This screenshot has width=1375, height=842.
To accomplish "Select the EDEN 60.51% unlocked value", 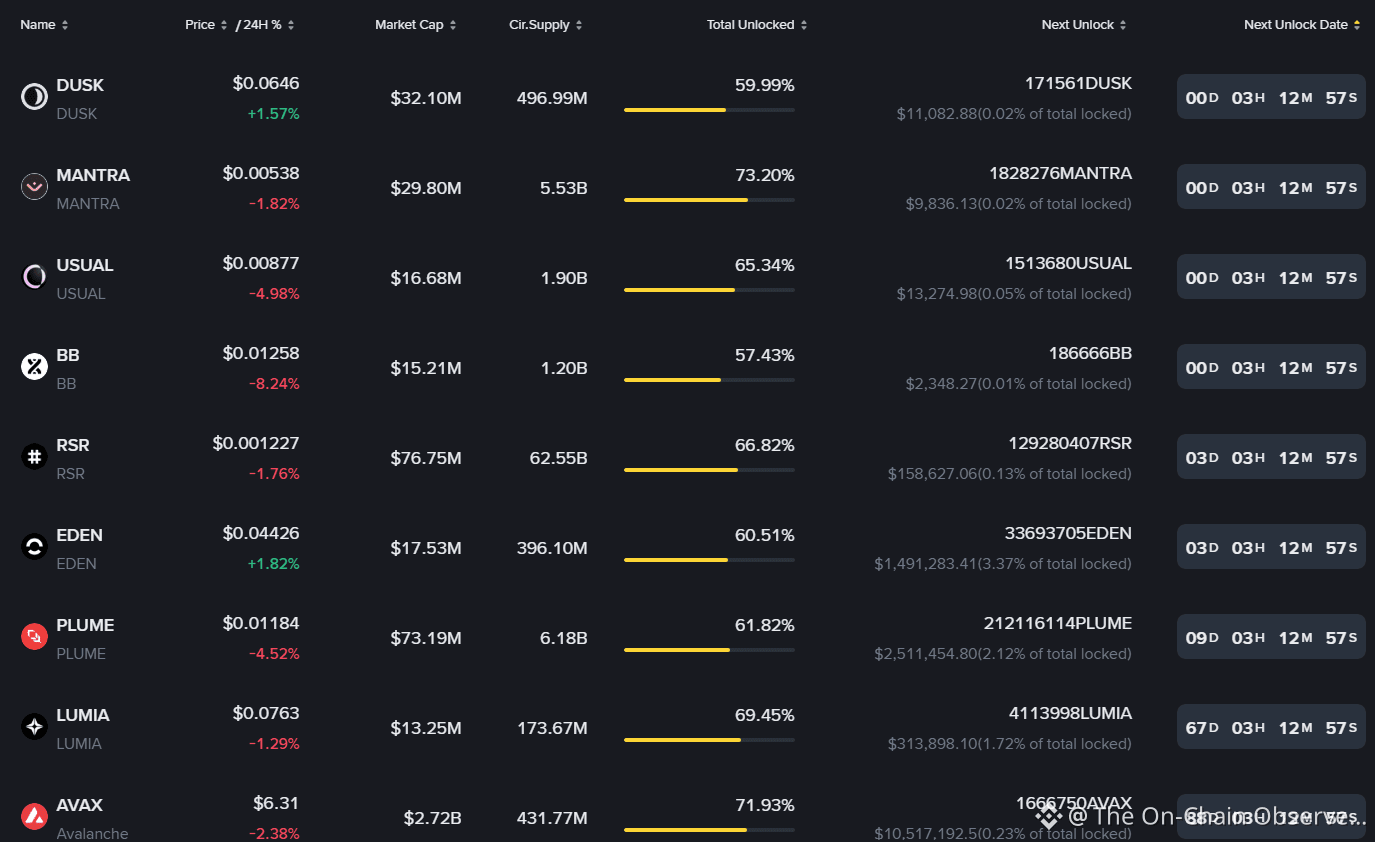I will click(765, 536).
